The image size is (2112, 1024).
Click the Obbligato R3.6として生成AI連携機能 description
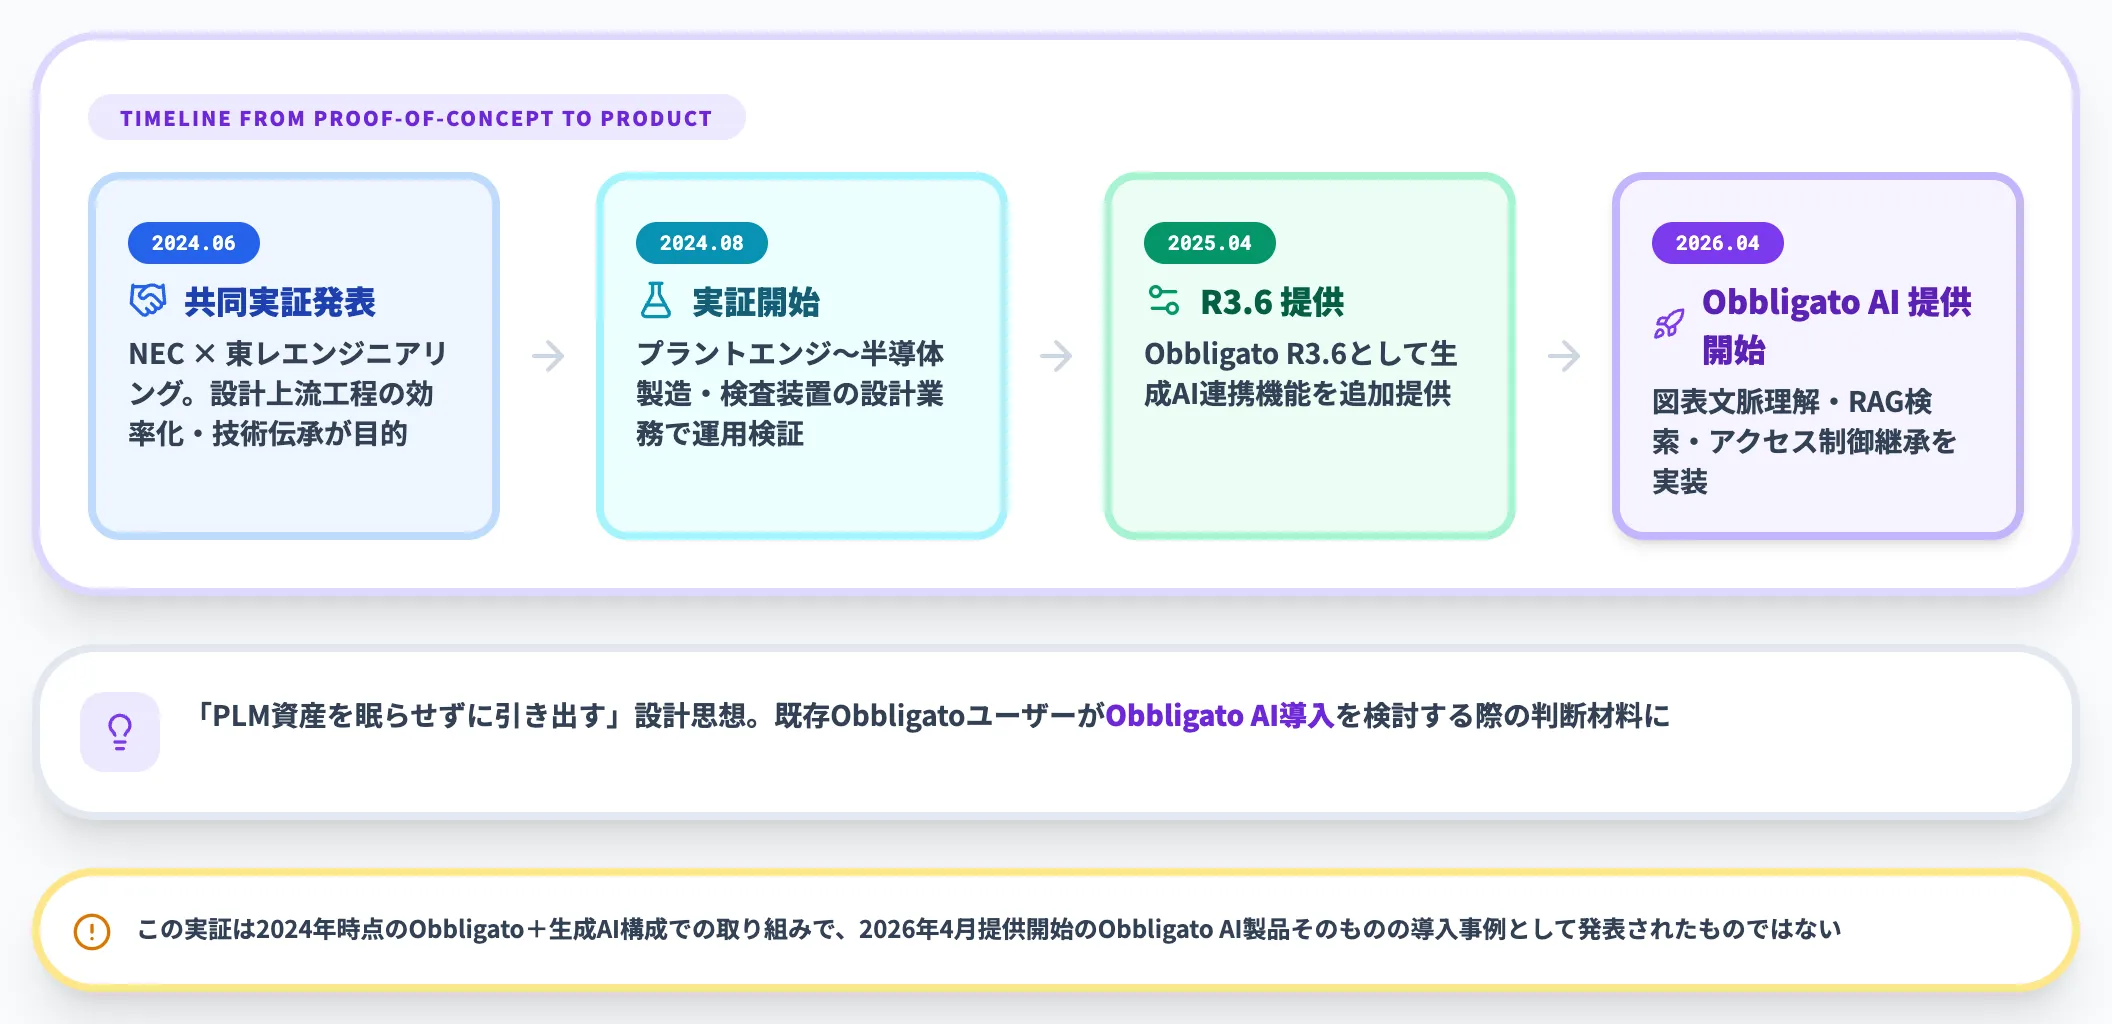tap(1301, 373)
